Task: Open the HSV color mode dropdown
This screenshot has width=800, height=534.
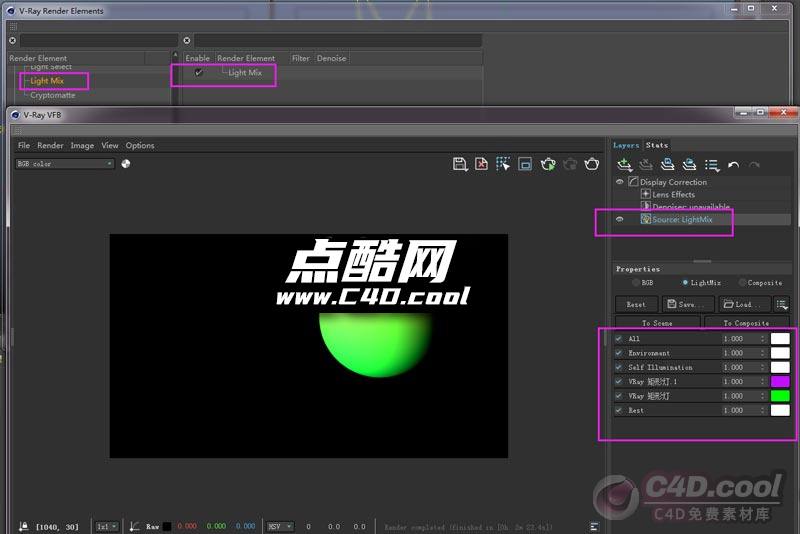Action: point(280,526)
